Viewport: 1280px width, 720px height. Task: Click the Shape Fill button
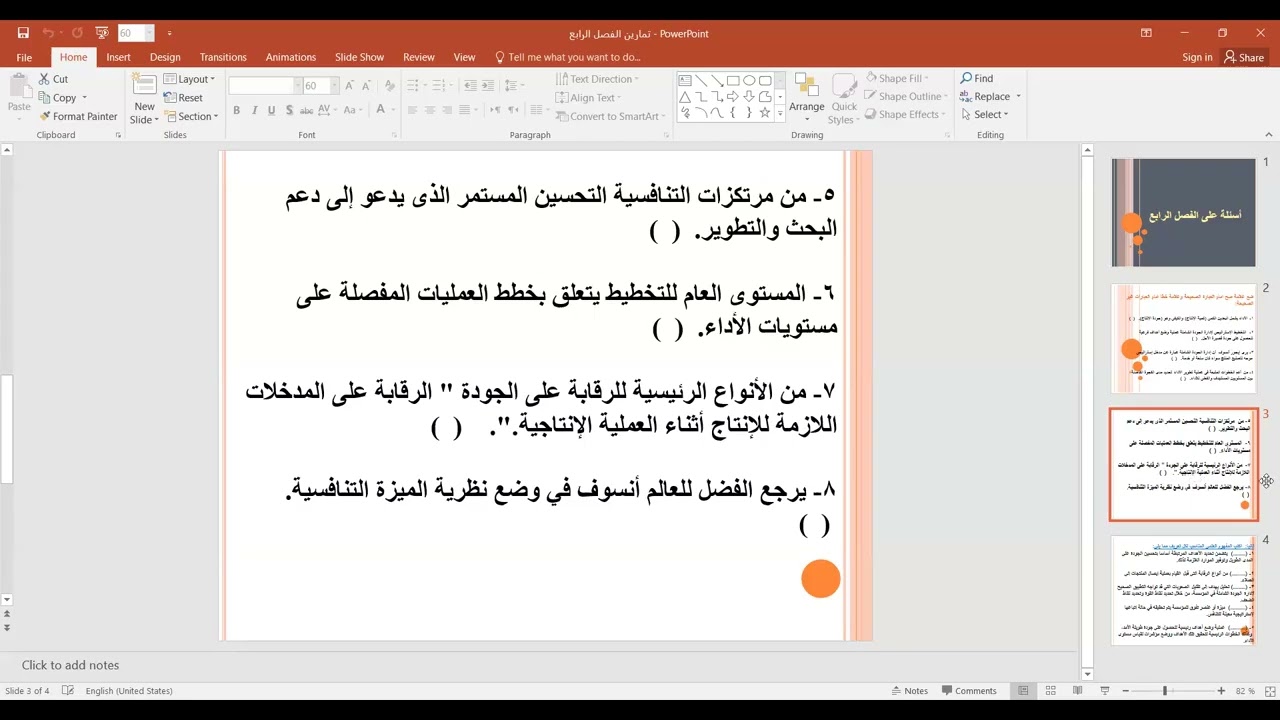click(897, 78)
